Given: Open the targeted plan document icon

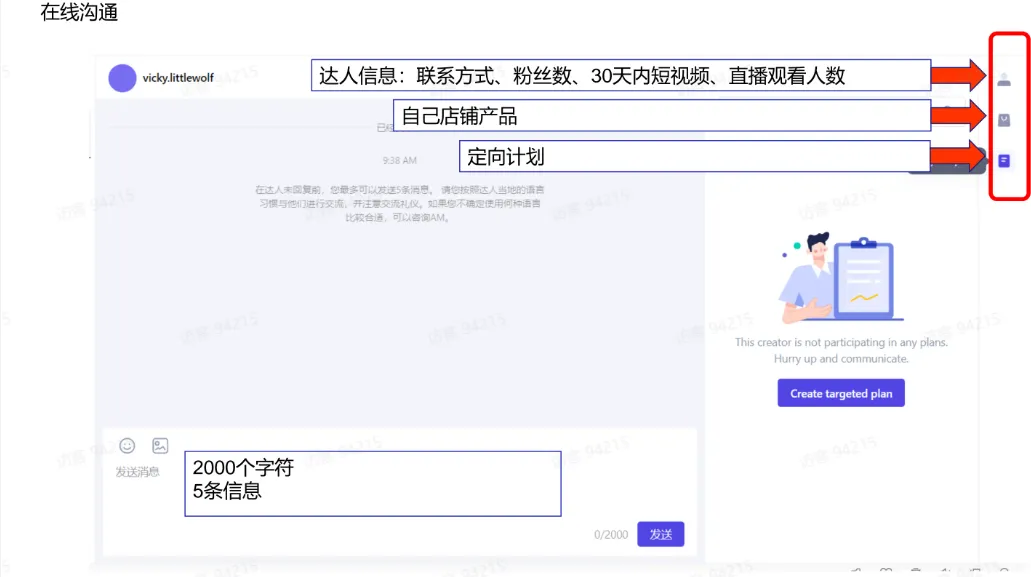Looking at the screenshot, I should click(1003, 161).
